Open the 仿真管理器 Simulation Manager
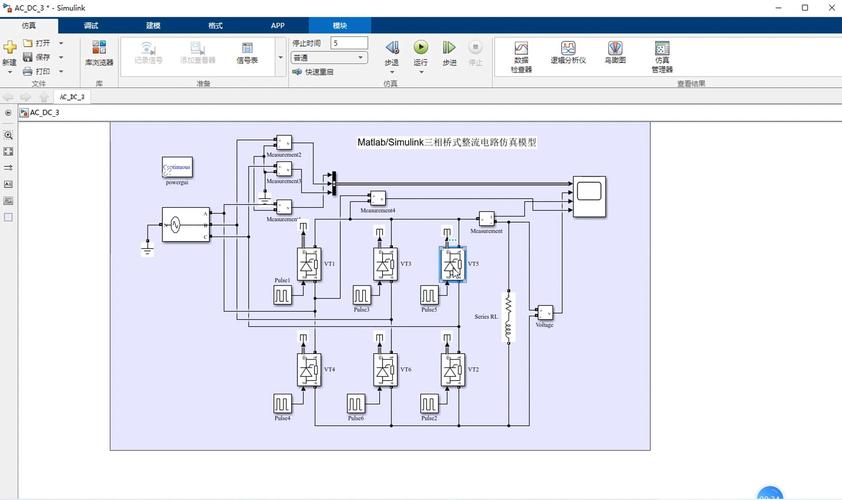Image resolution: width=842 pixels, height=500 pixels. point(662,57)
